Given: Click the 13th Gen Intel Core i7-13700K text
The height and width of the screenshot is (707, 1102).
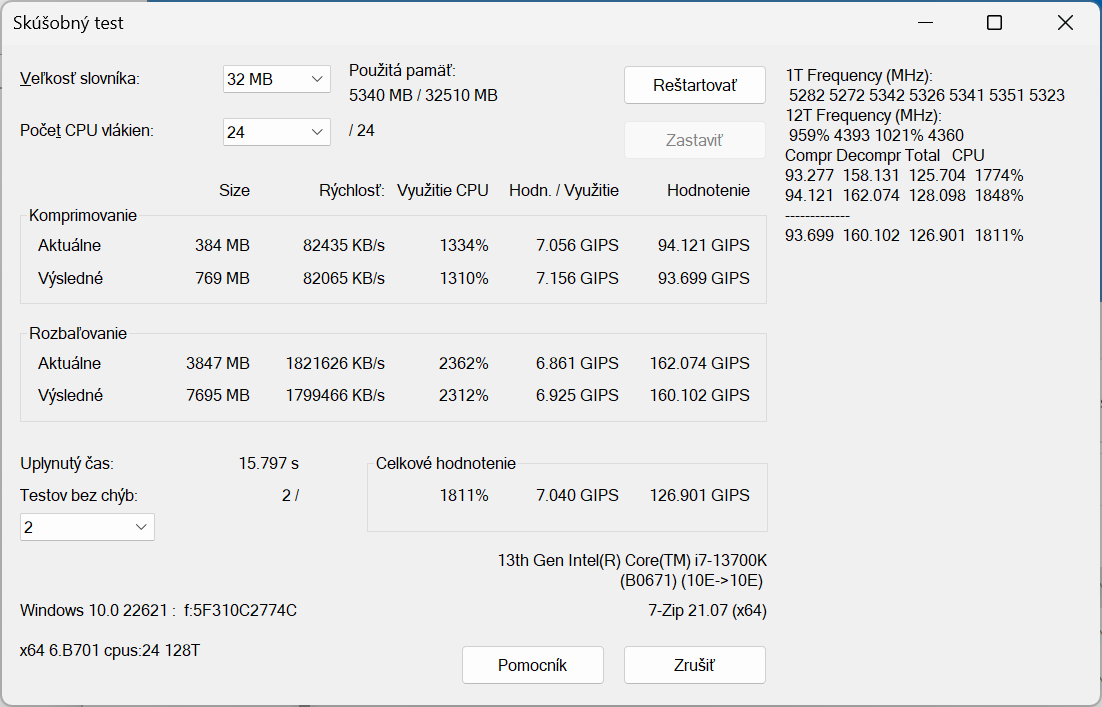Looking at the screenshot, I should 632,561.
